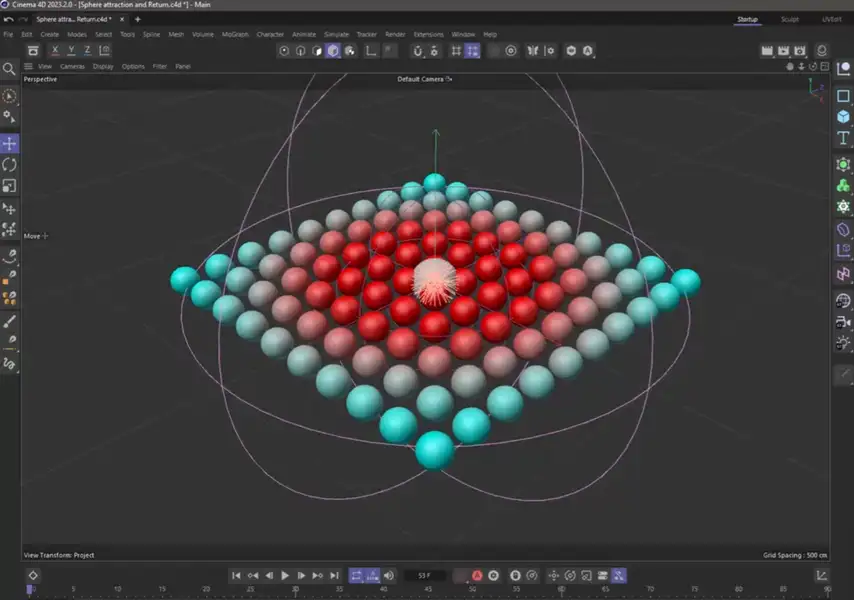Select the Rotate tool
Image resolution: width=854 pixels, height=600 pixels.
tap(9, 165)
